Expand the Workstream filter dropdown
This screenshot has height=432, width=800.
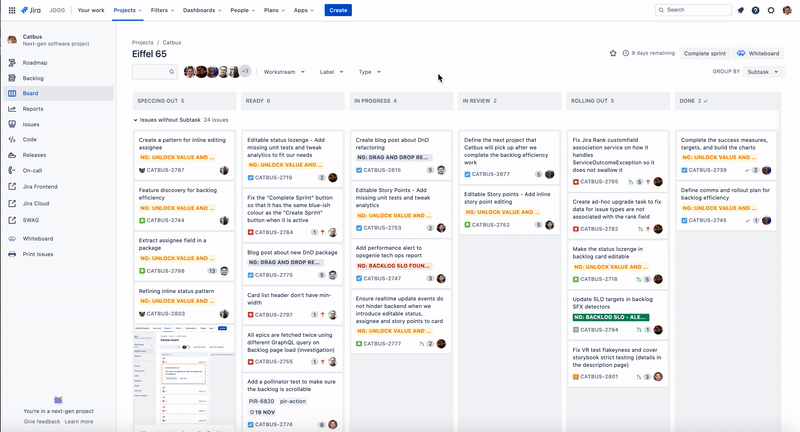click(284, 72)
